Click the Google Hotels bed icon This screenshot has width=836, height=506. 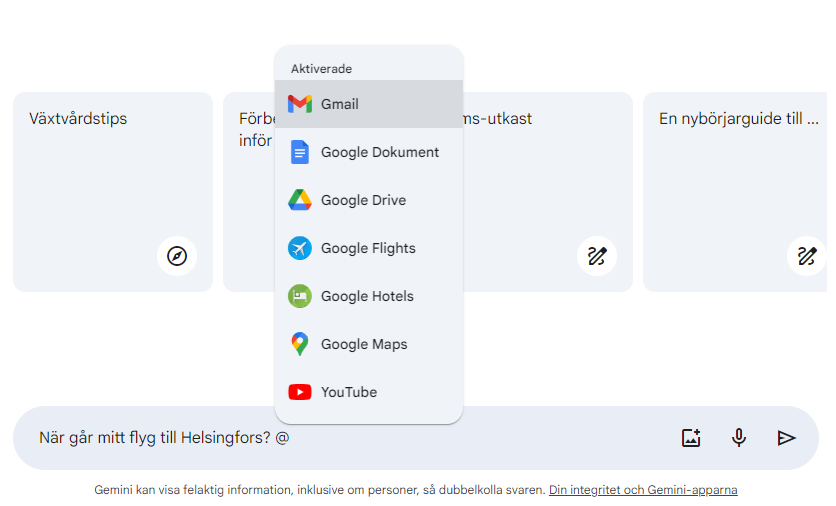[300, 296]
